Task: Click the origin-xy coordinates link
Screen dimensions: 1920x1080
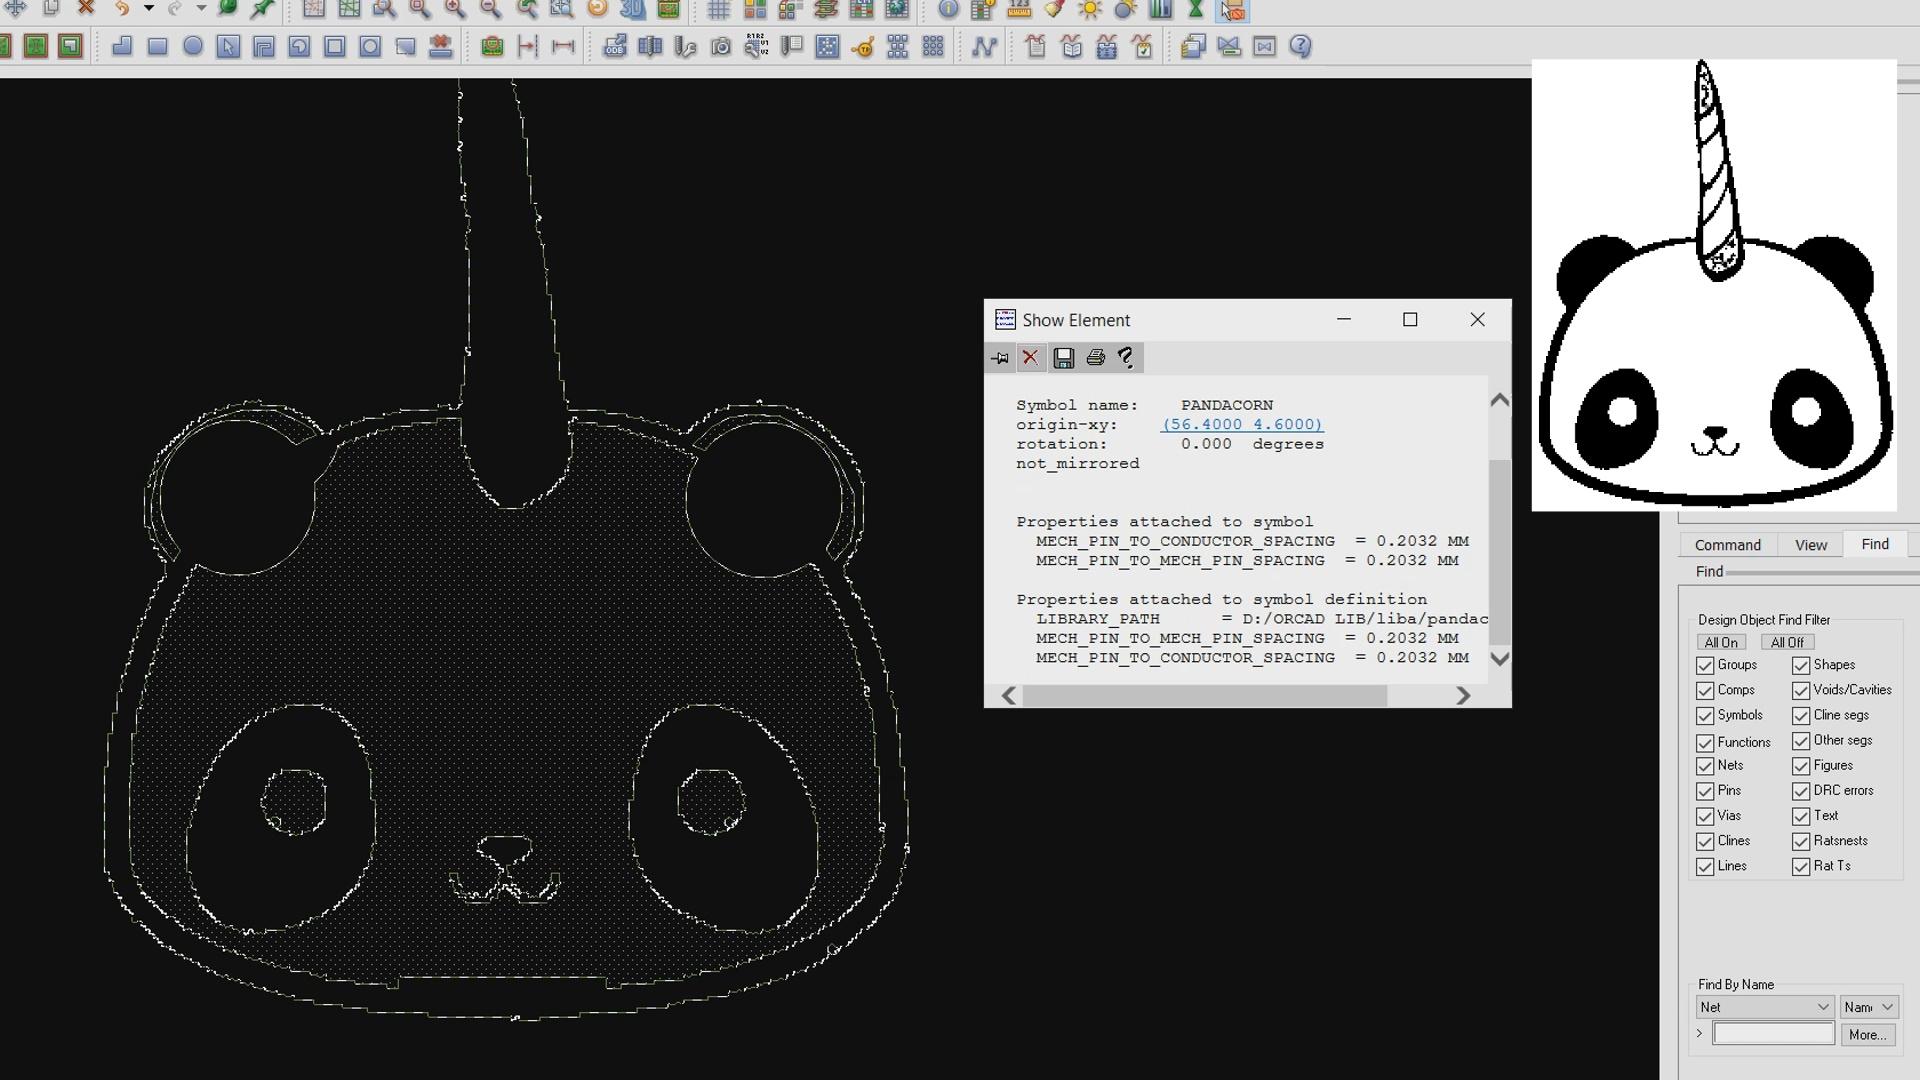Action: tap(1242, 425)
